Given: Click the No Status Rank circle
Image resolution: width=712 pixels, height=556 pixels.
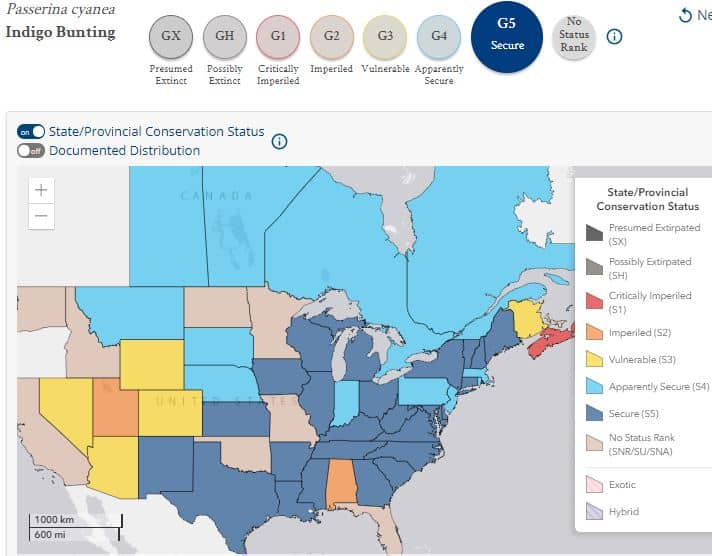Looking at the screenshot, I should tap(574, 36).
